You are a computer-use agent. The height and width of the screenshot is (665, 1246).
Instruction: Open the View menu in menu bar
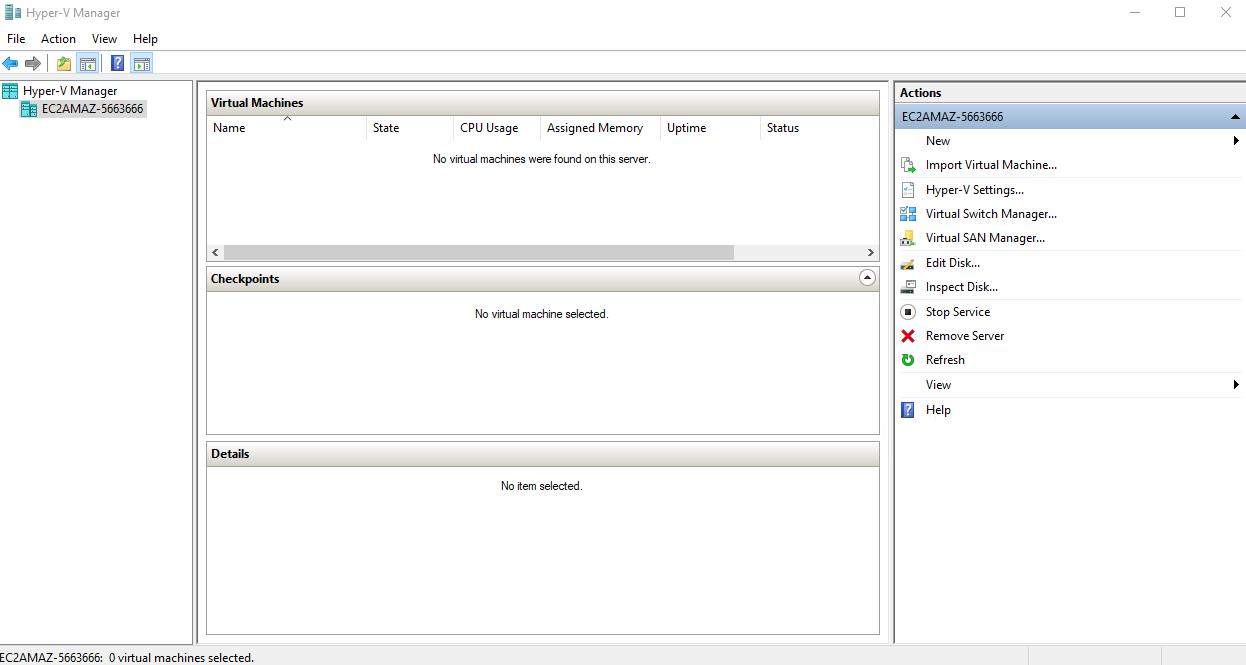point(105,39)
